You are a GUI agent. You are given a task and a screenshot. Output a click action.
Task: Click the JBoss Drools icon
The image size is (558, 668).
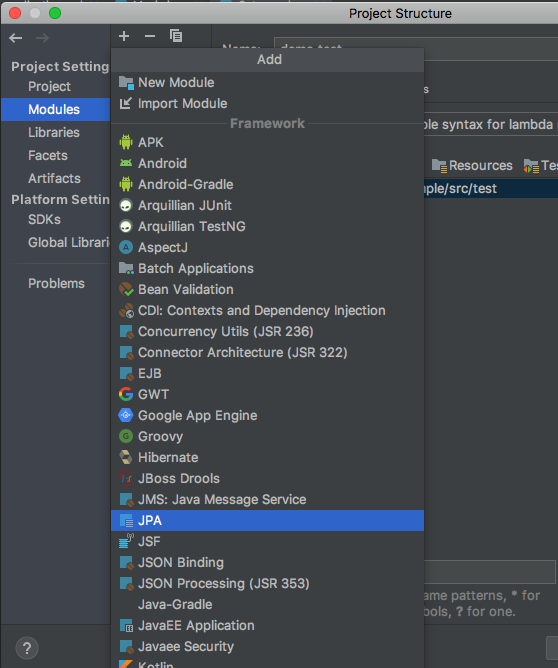point(126,478)
